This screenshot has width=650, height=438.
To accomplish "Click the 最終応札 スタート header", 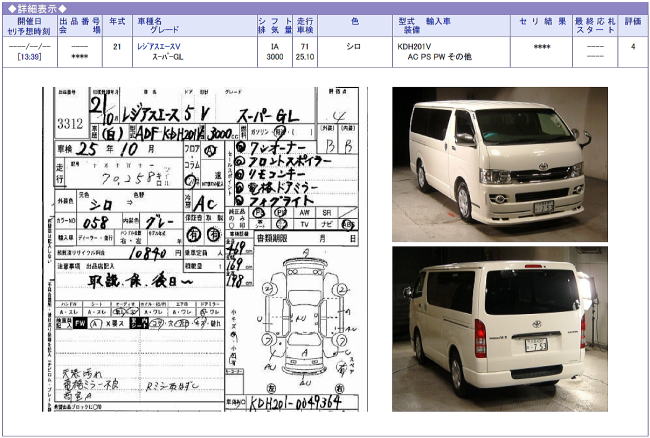I will (595, 26).
